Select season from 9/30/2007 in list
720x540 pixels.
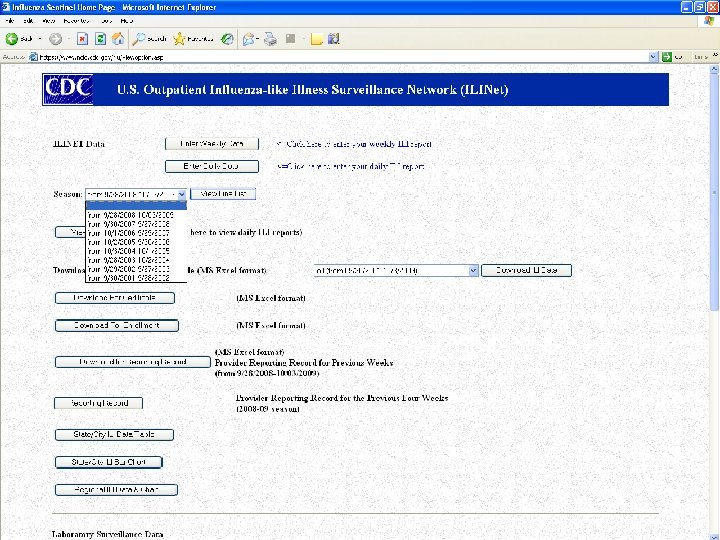coord(136,224)
